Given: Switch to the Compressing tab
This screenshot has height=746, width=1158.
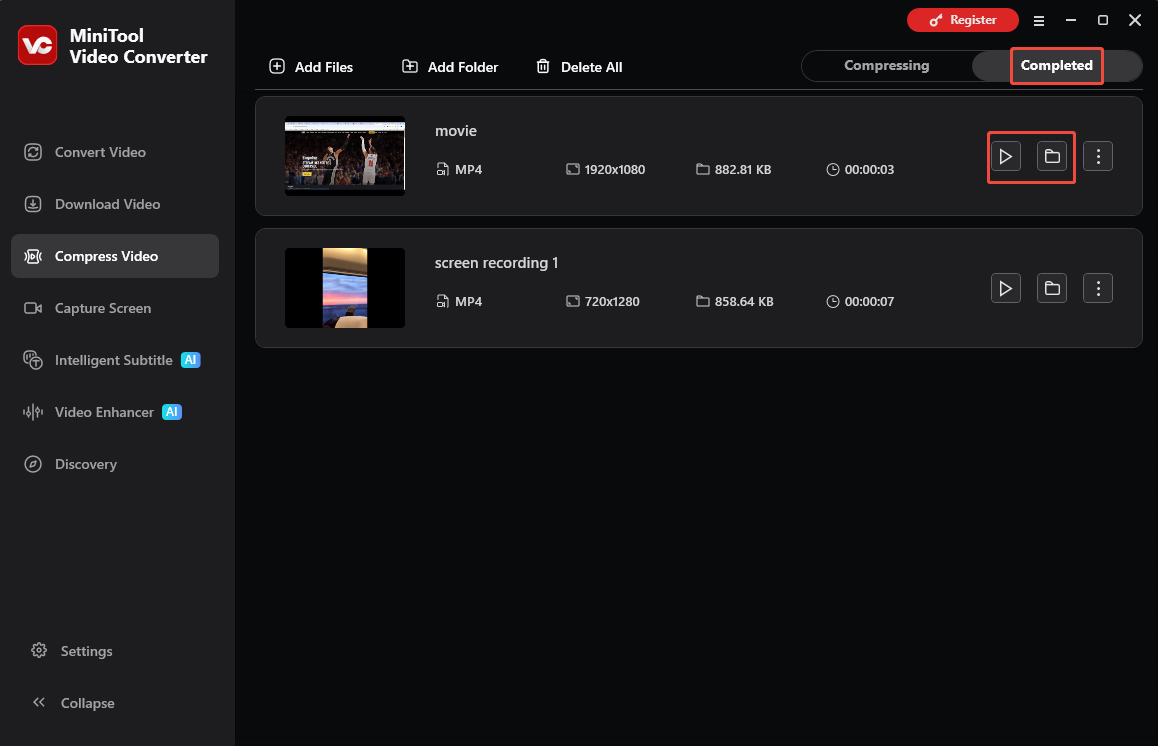Looking at the screenshot, I should click(886, 66).
